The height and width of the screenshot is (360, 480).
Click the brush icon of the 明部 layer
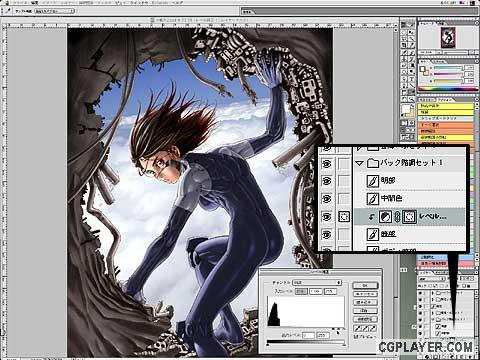(373, 181)
